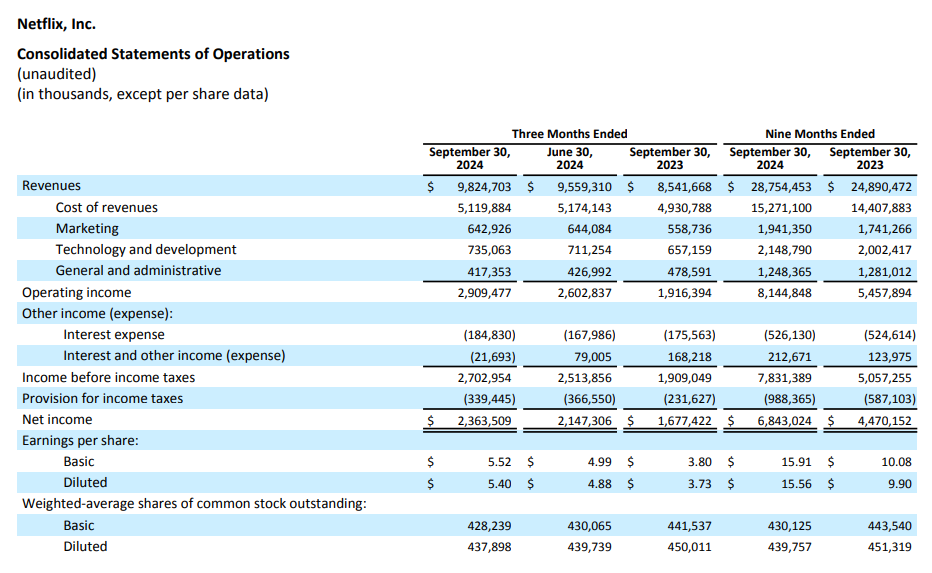Screen dimensions: 932x573
Task: Select basic earnings per share value 3.80
Action: tap(700, 462)
